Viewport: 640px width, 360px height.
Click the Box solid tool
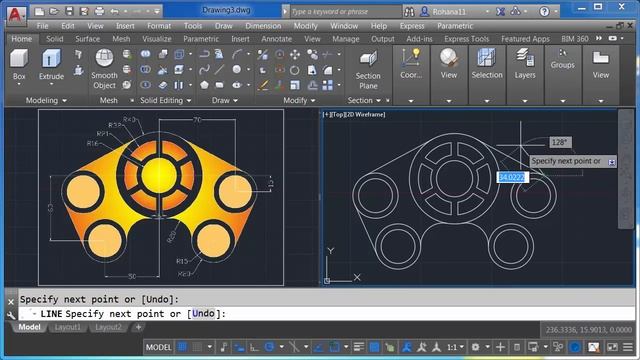click(x=19, y=64)
